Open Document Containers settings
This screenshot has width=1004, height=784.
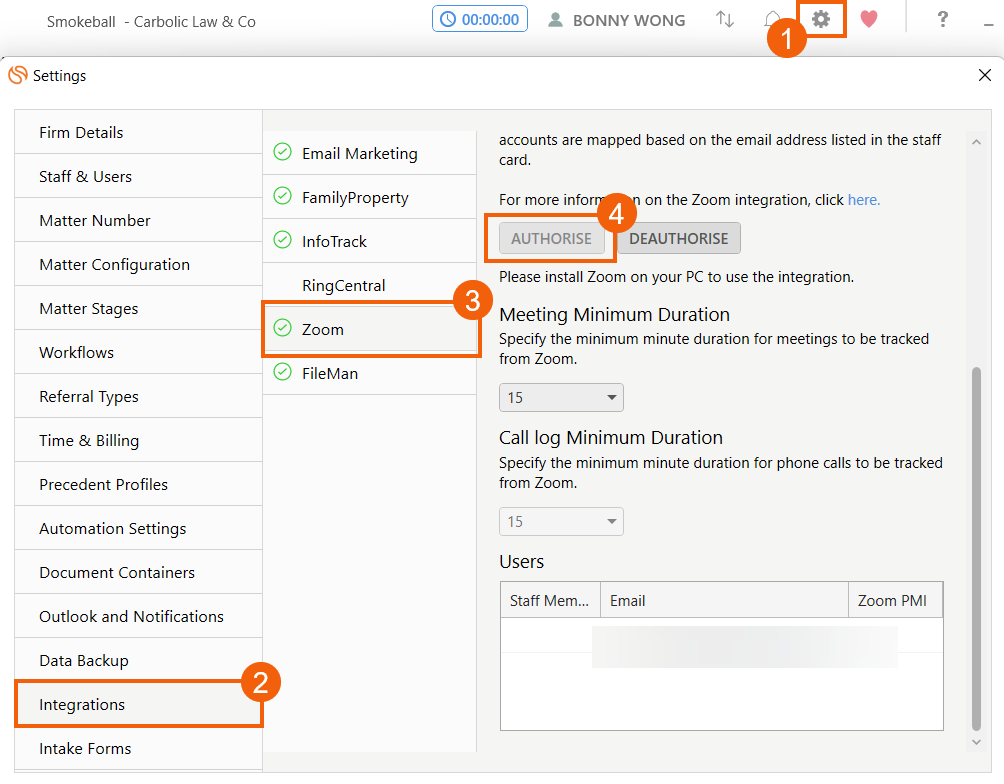pos(138,573)
